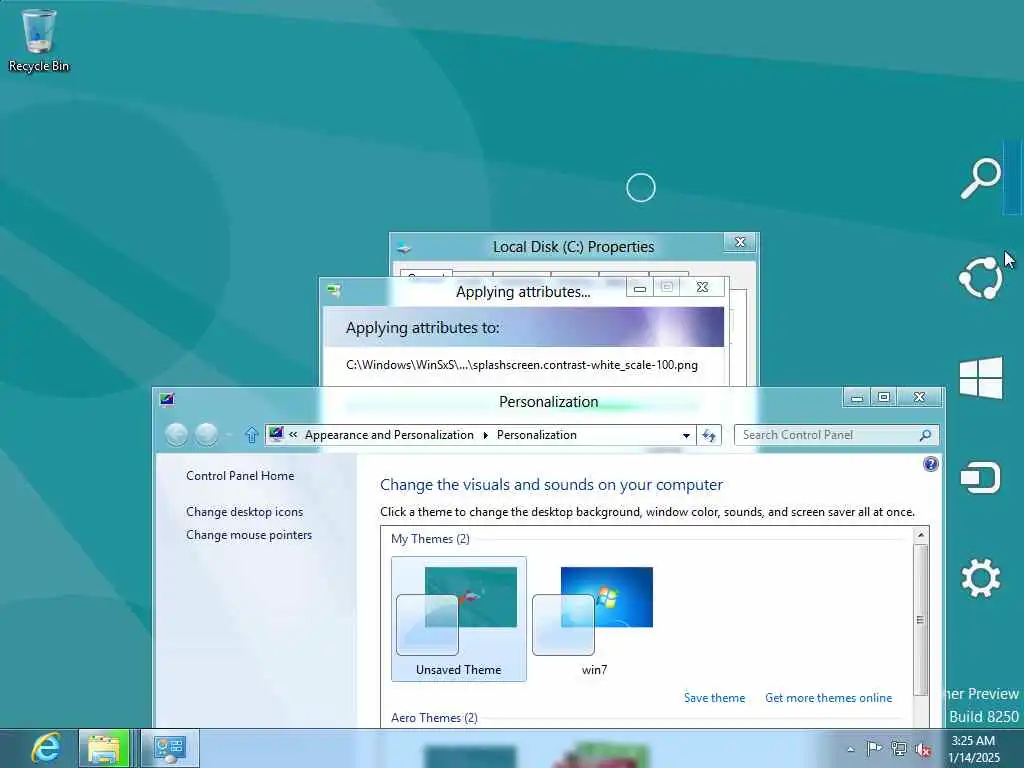This screenshot has width=1024, height=768.
Task: Open the address bar history dropdown
Action: (686, 436)
